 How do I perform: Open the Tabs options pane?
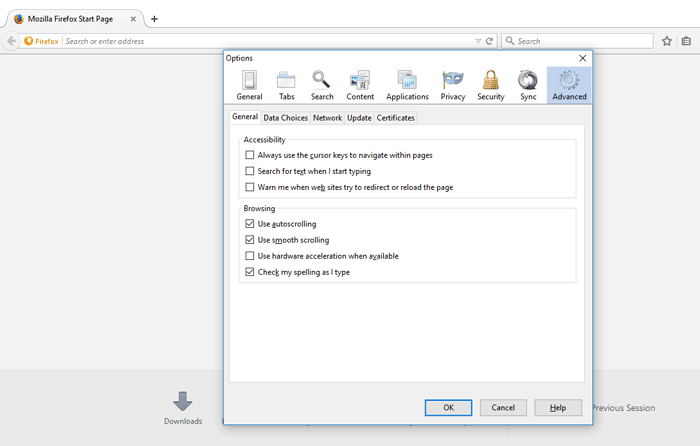(x=286, y=85)
